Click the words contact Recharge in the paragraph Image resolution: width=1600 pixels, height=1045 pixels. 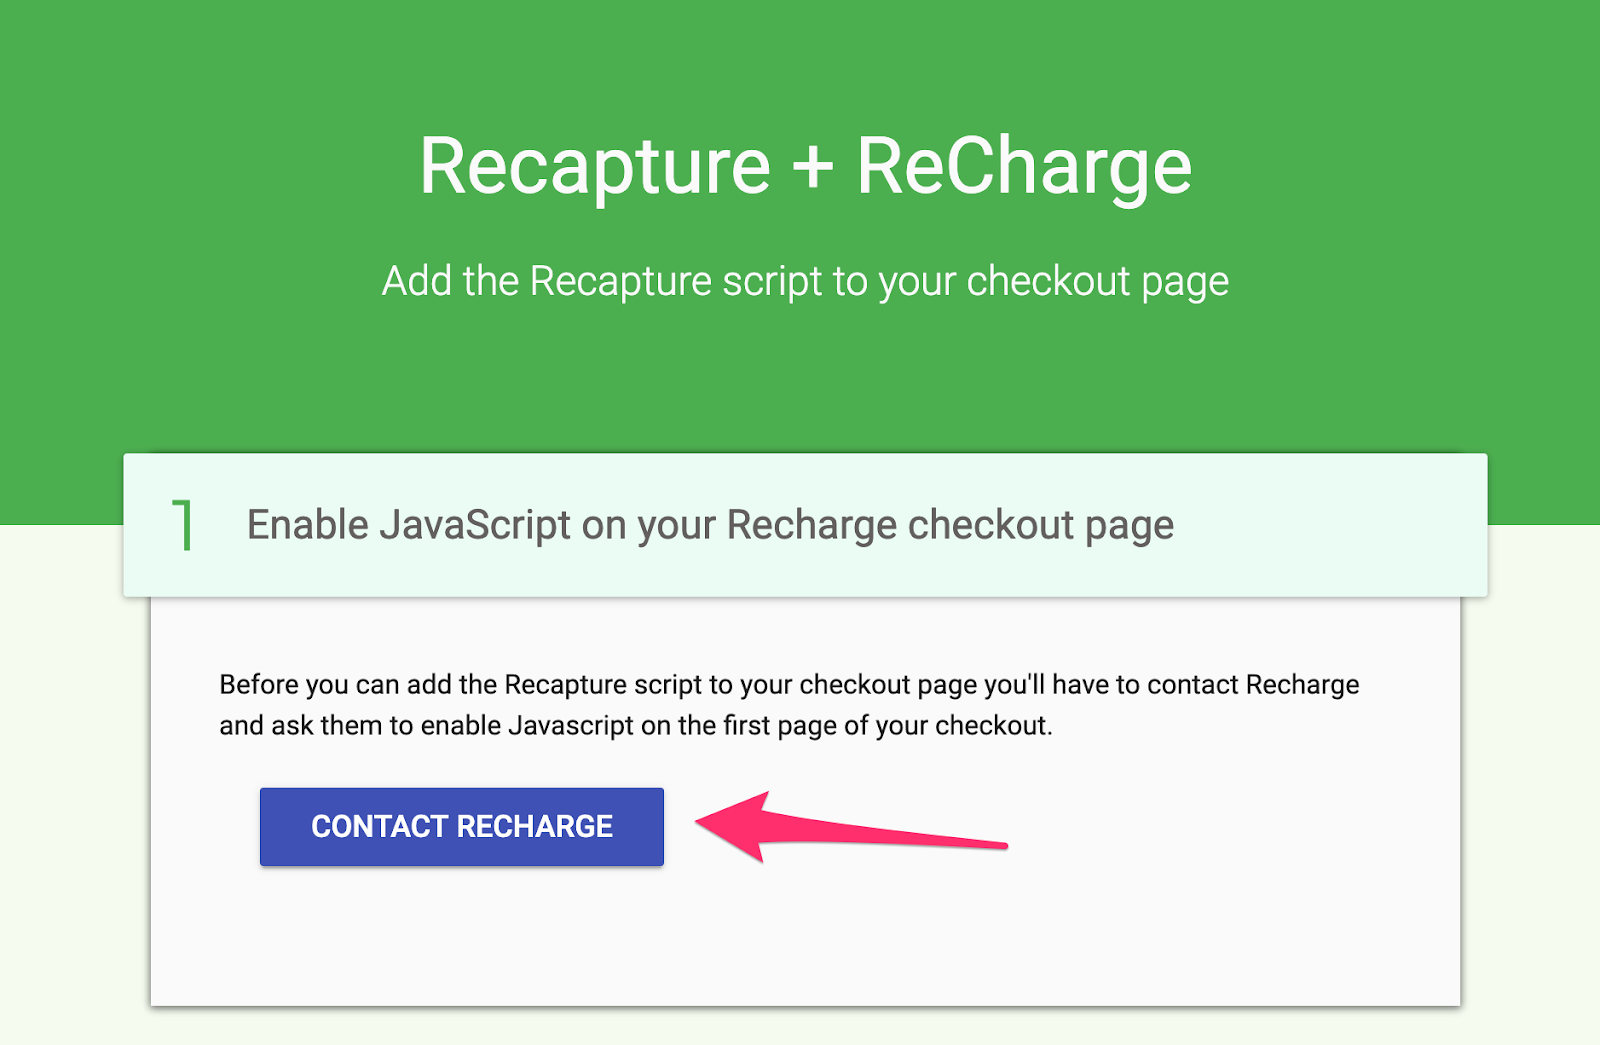pos(1253,685)
